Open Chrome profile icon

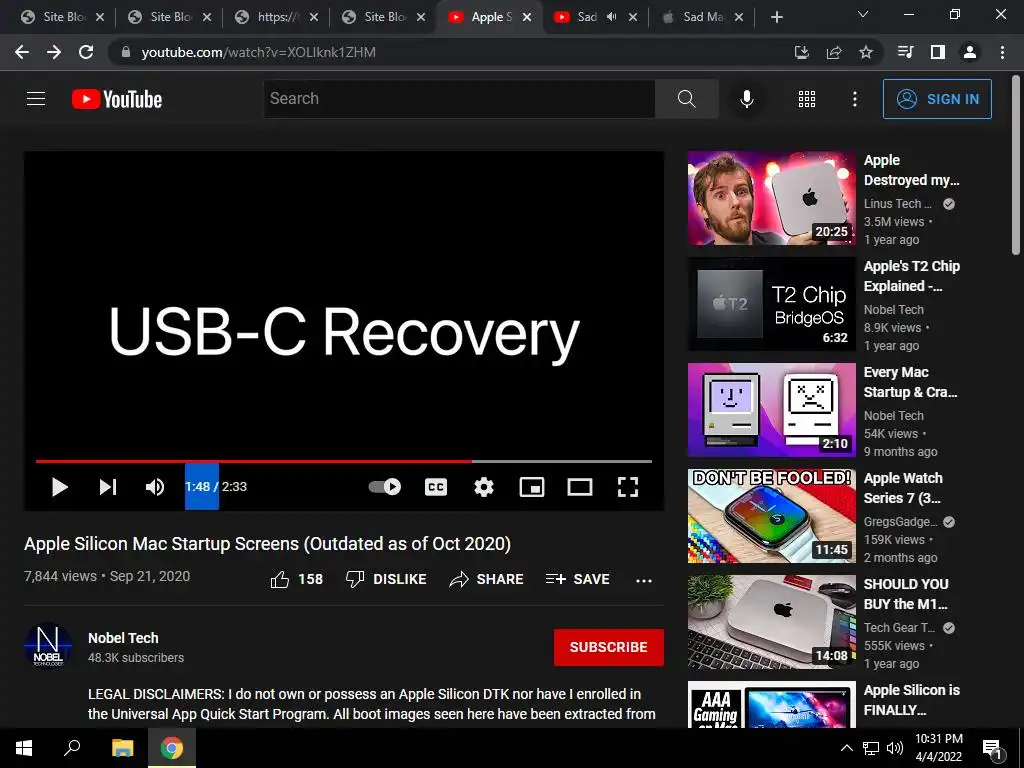pyautogui.click(x=970, y=52)
